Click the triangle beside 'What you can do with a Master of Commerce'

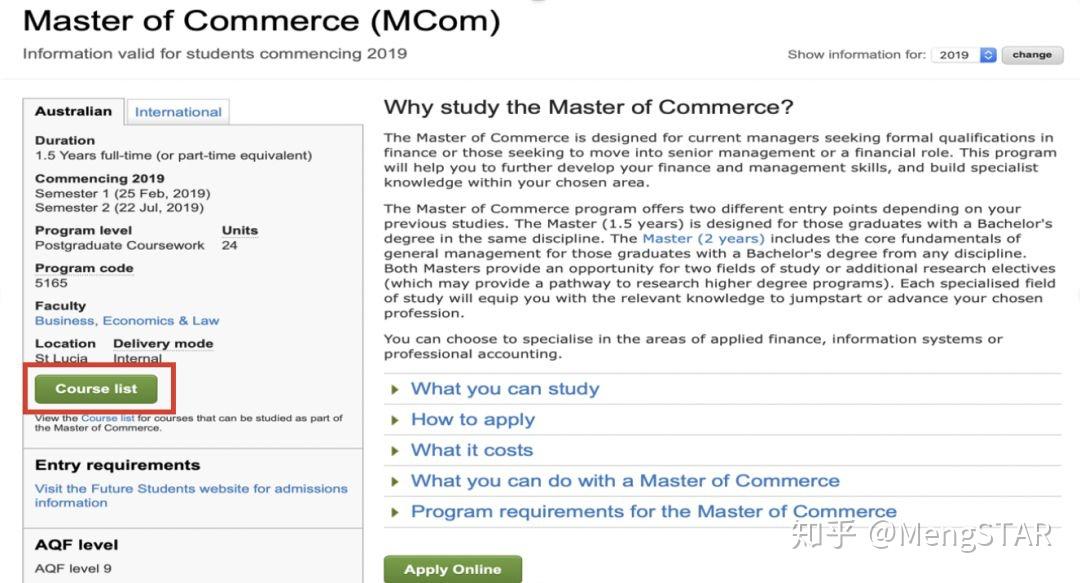[395, 482]
